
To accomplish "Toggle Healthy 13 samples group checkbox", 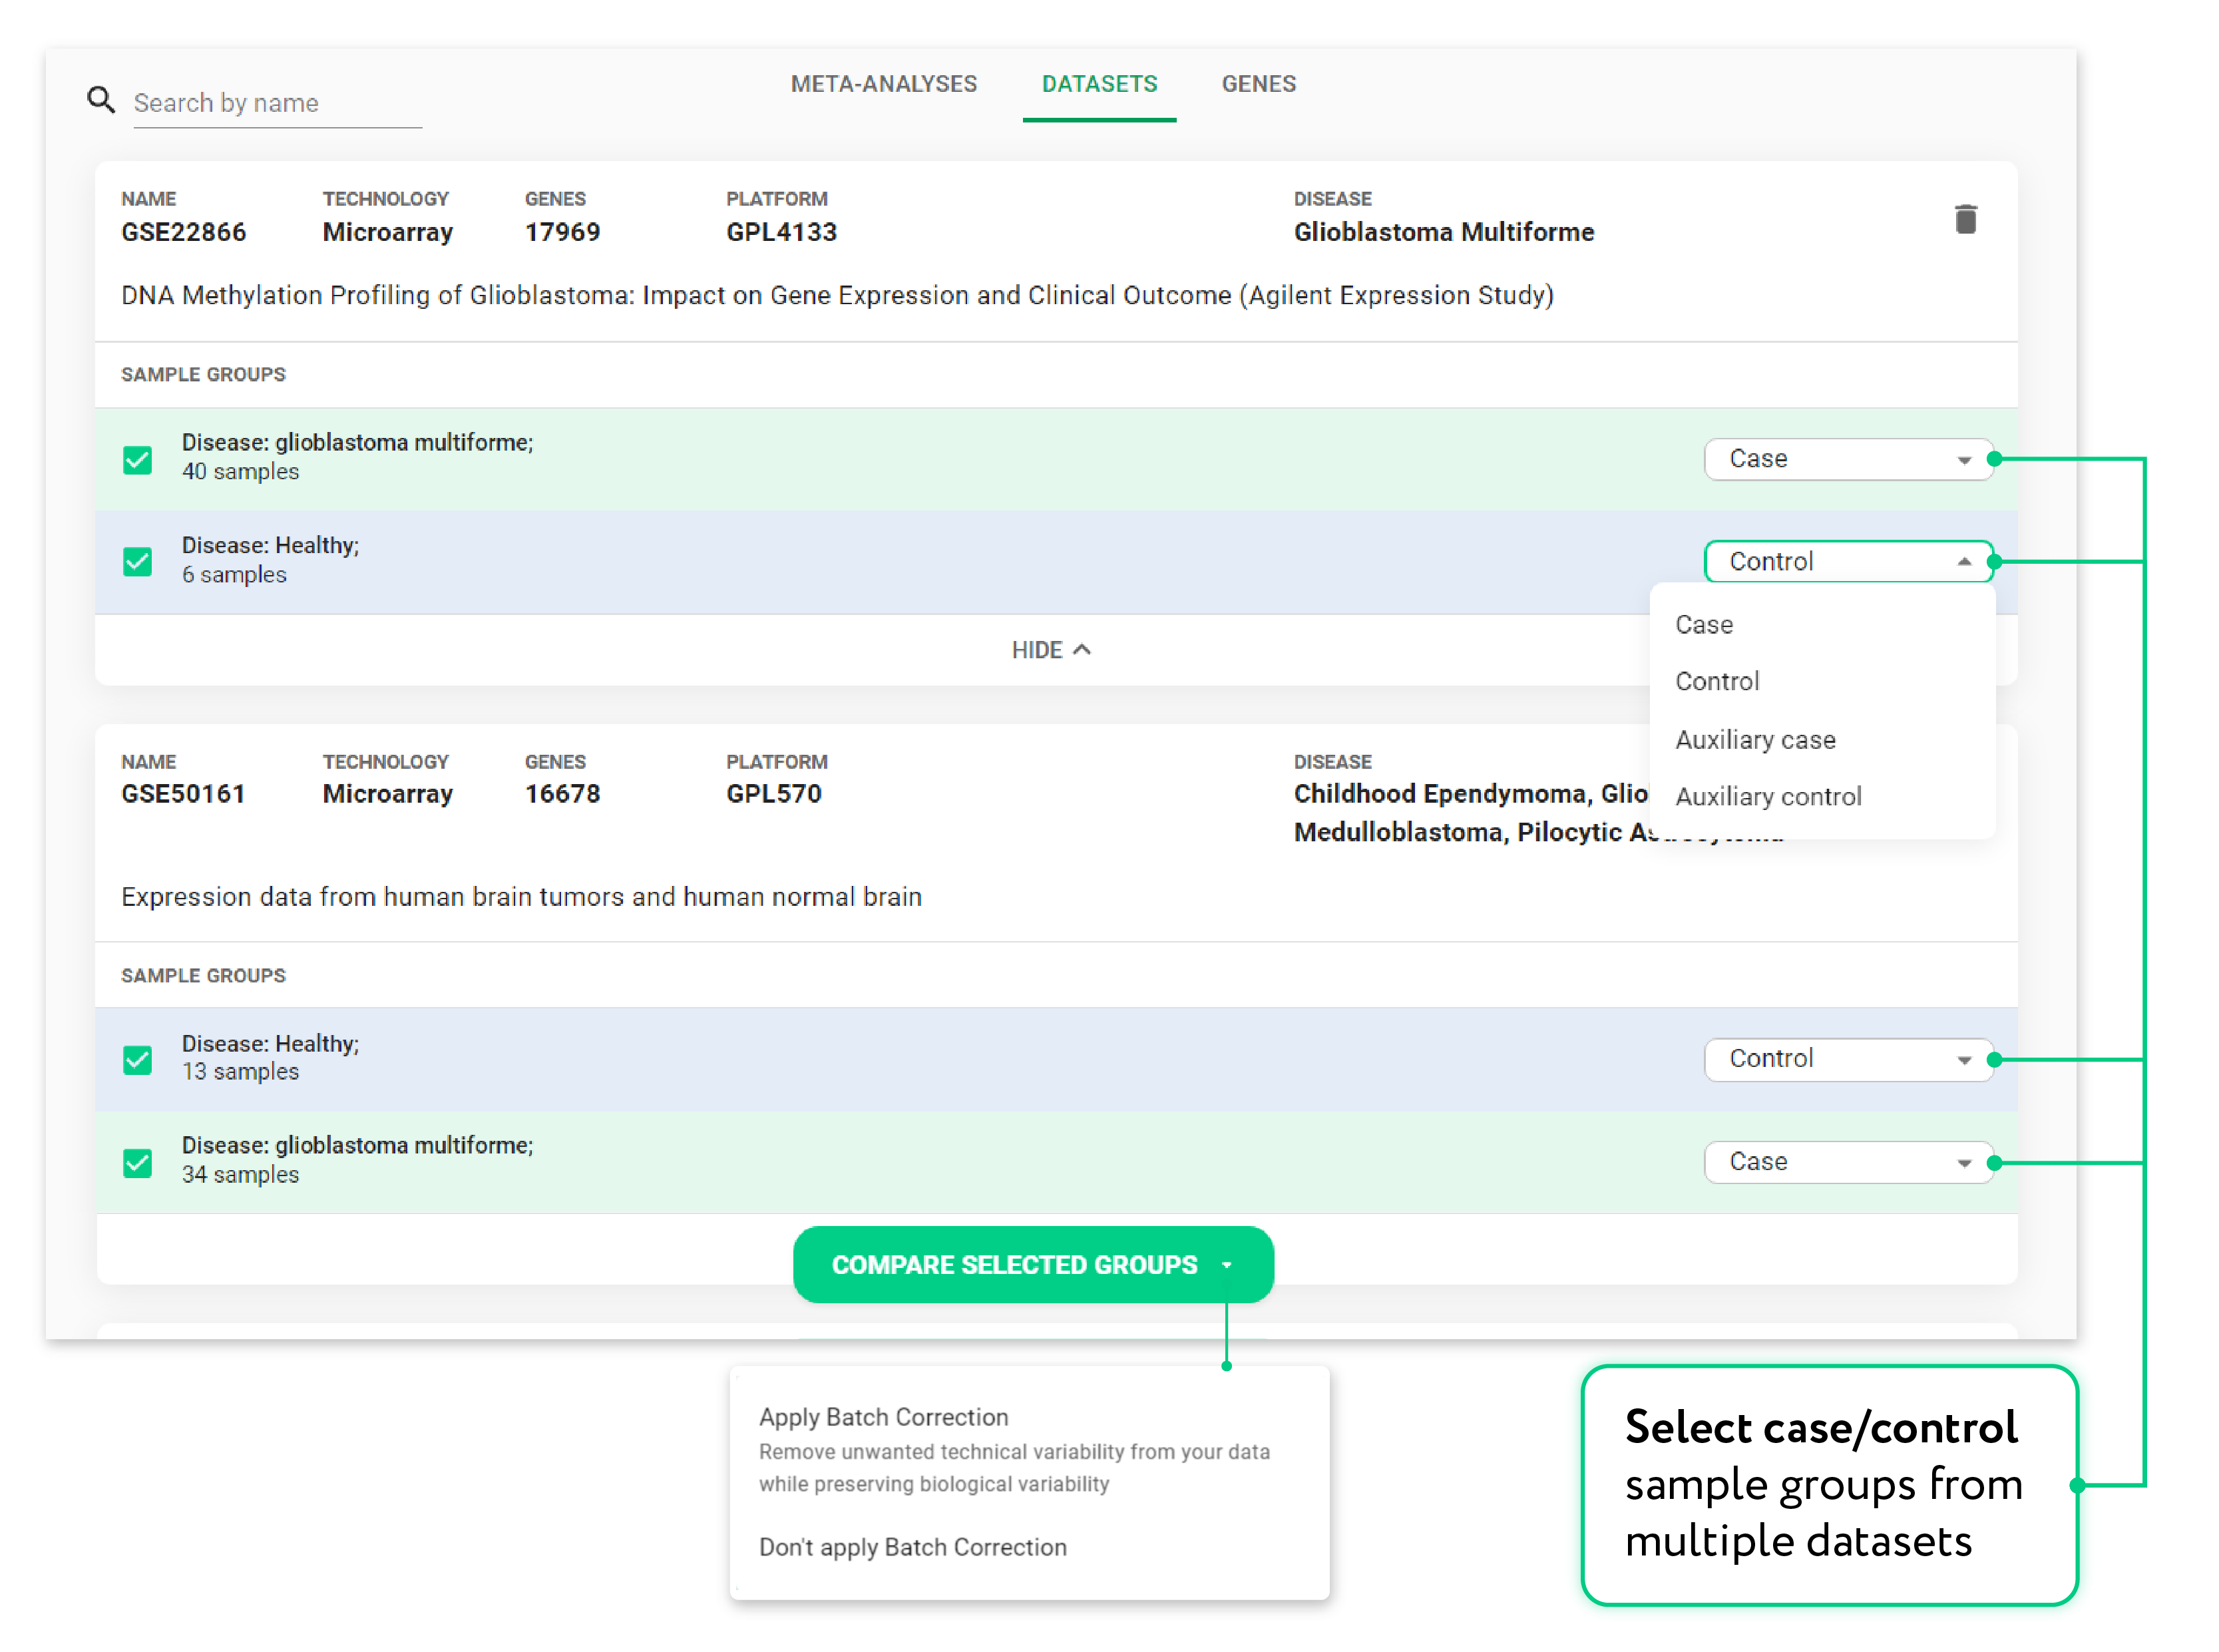I will click(x=138, y=1060).
